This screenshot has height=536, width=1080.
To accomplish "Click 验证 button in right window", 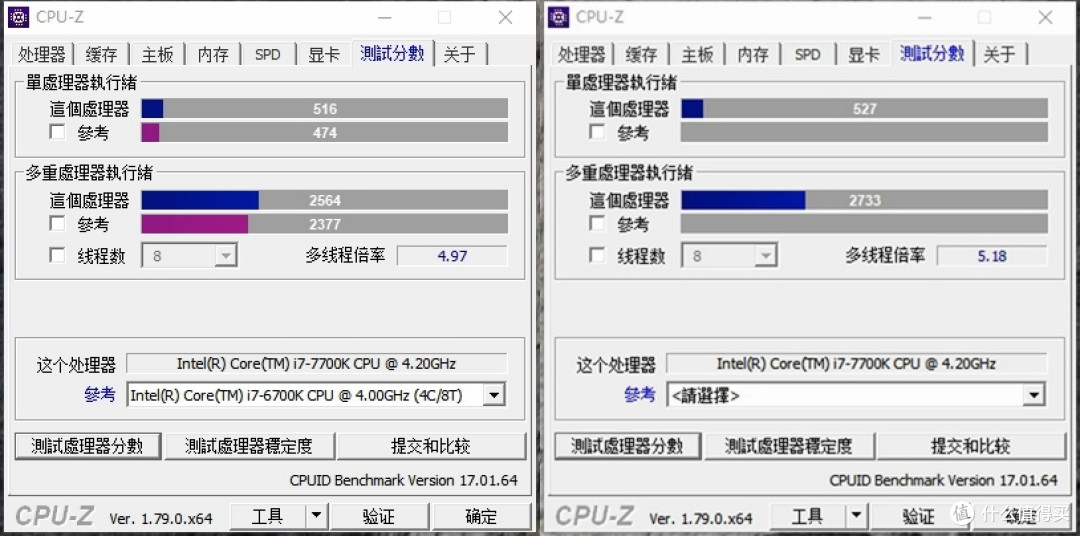I will pos(920,515).
